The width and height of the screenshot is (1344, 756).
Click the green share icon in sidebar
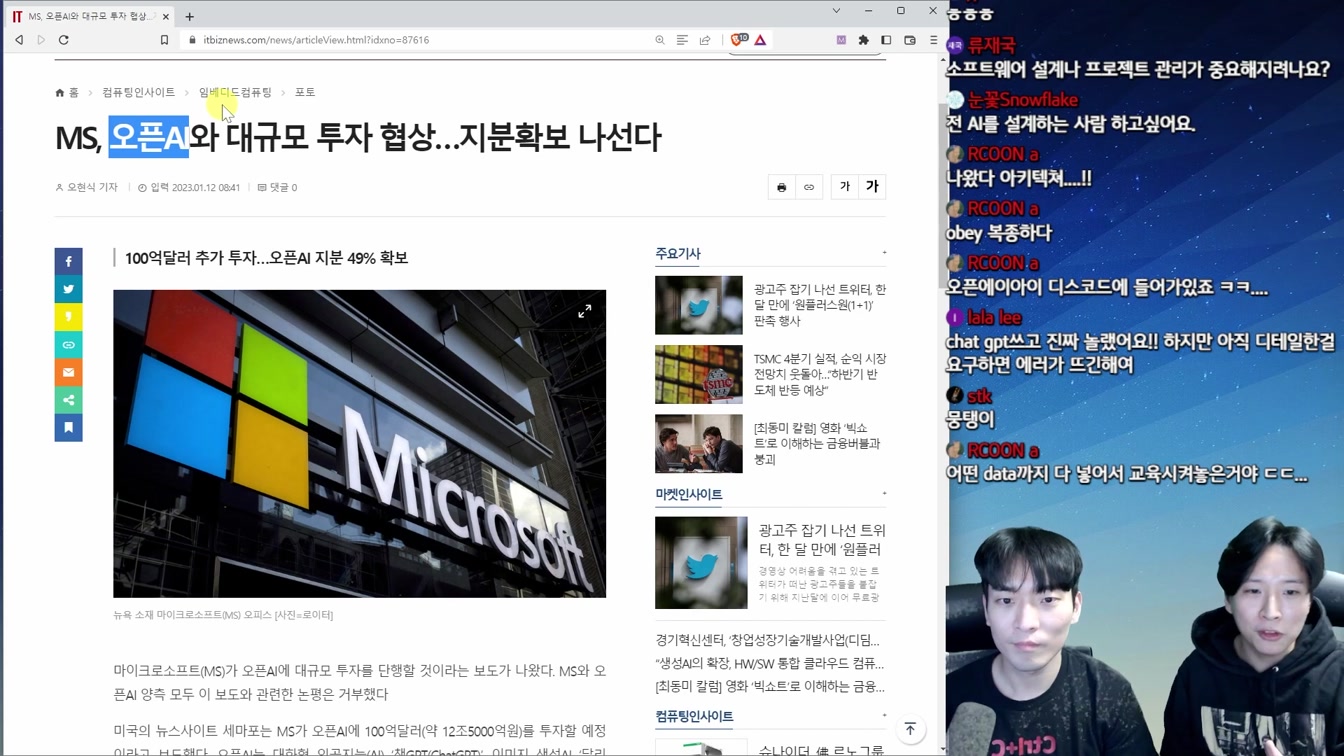(x=69, y=400)
